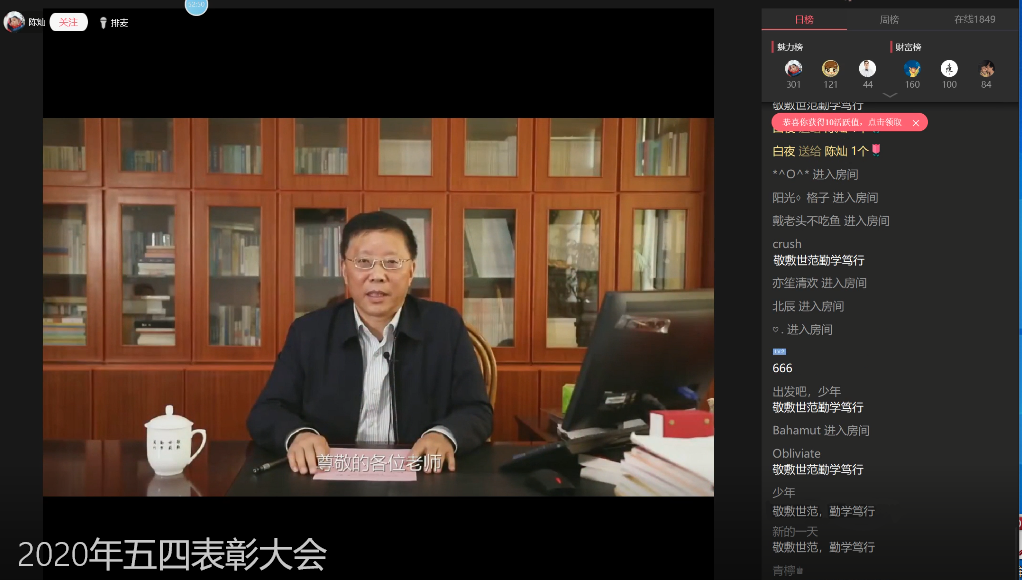Image resolution: width=1022 pixels, height=580 pixels.
Task: Click host 陈灿's avatar at top left
Action: tap(14, 22)
